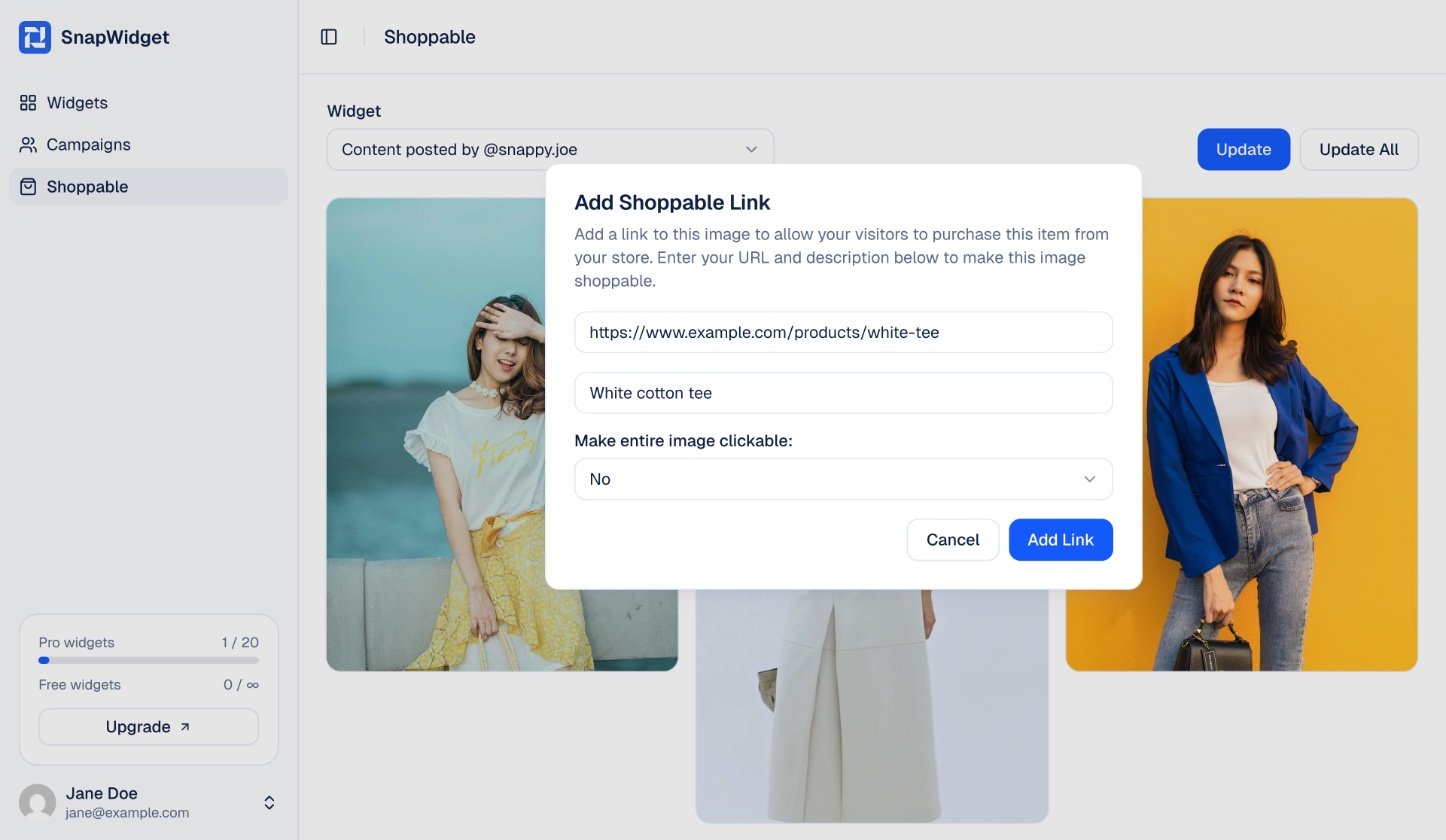Click the jane@example.com email text
Viewport: 1446px width, 840px height.
127,813
